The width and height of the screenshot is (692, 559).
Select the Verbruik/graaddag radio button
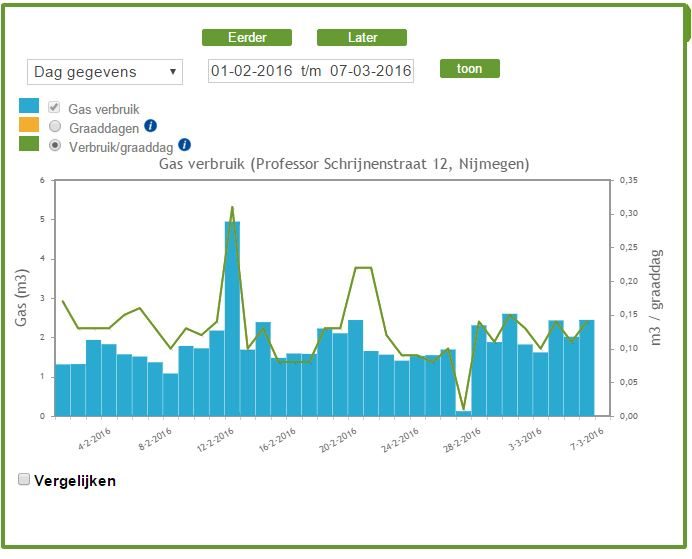tap(55, 145)
